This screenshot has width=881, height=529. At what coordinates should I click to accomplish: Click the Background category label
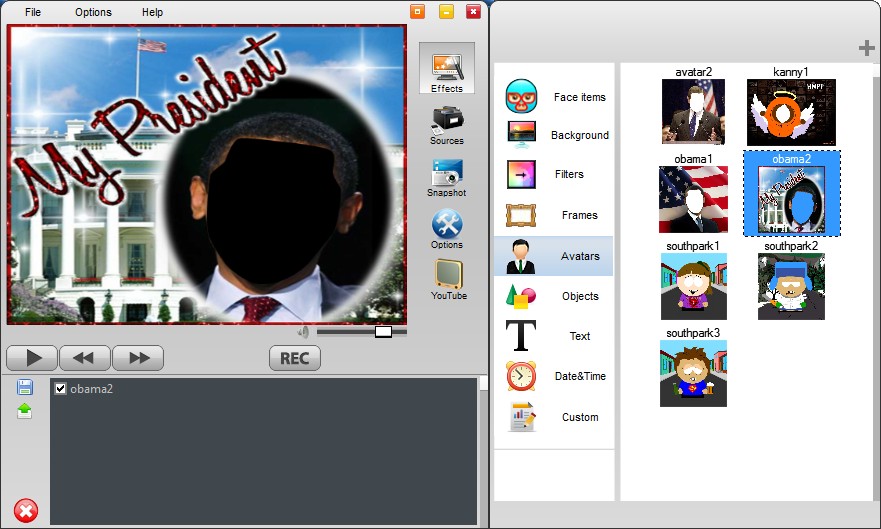coord(580,135)
